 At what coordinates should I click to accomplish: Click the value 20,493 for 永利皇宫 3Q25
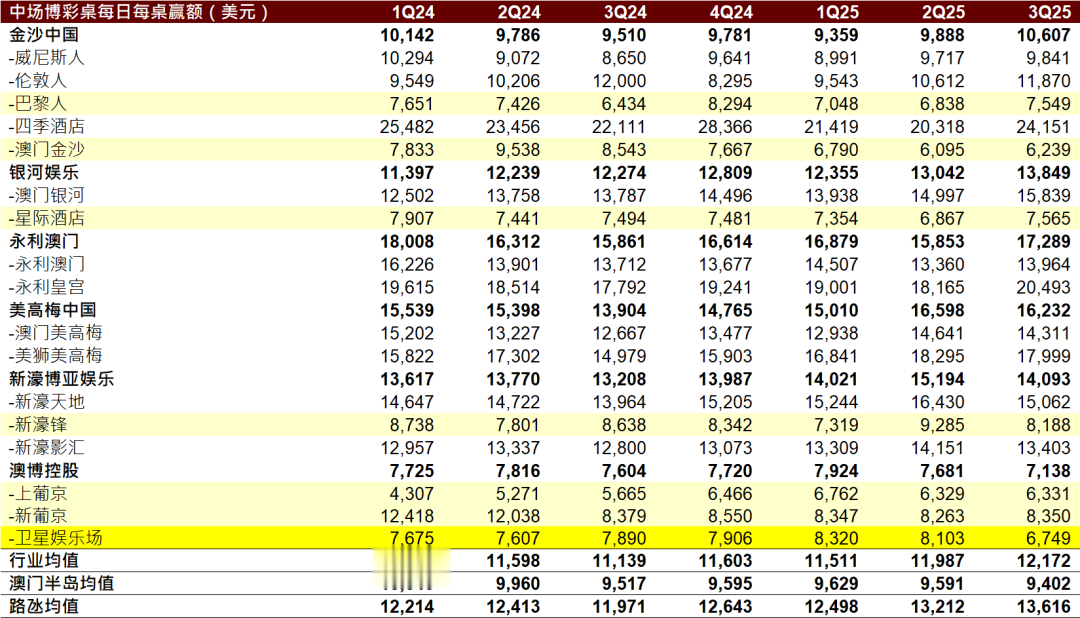(1043, 287)
